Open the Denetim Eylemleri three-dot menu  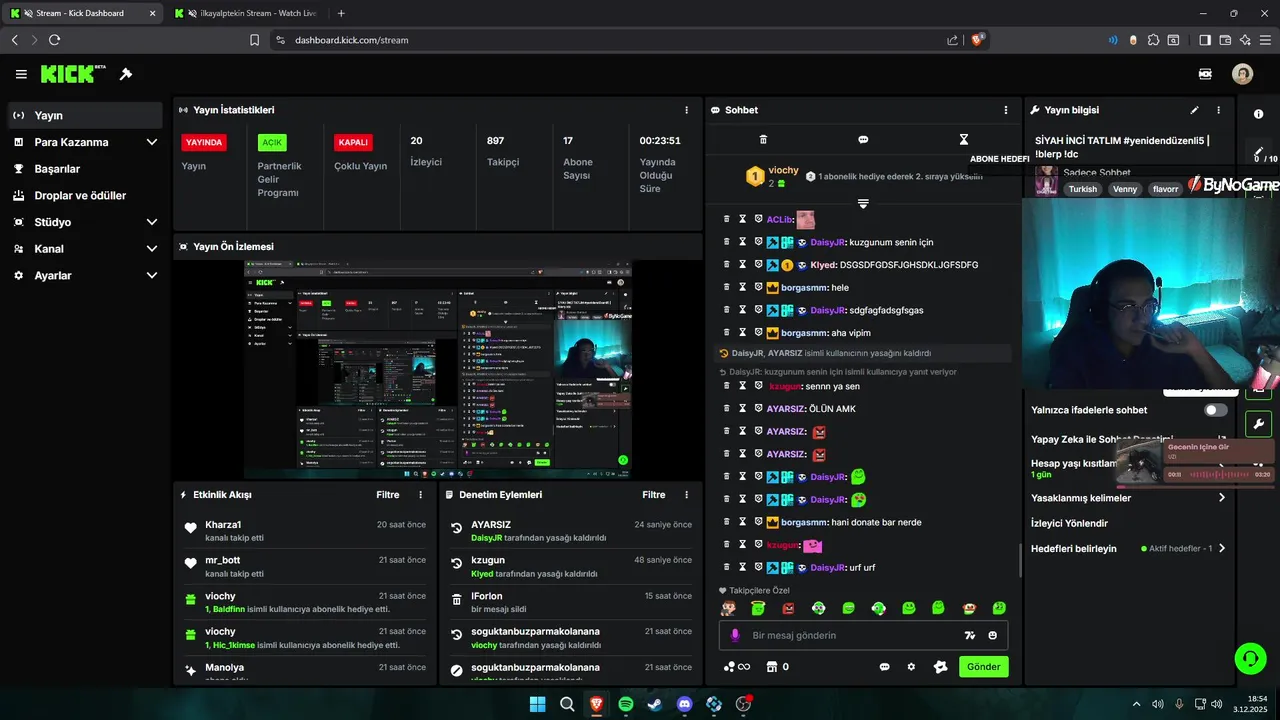click(x=686, y=495)
